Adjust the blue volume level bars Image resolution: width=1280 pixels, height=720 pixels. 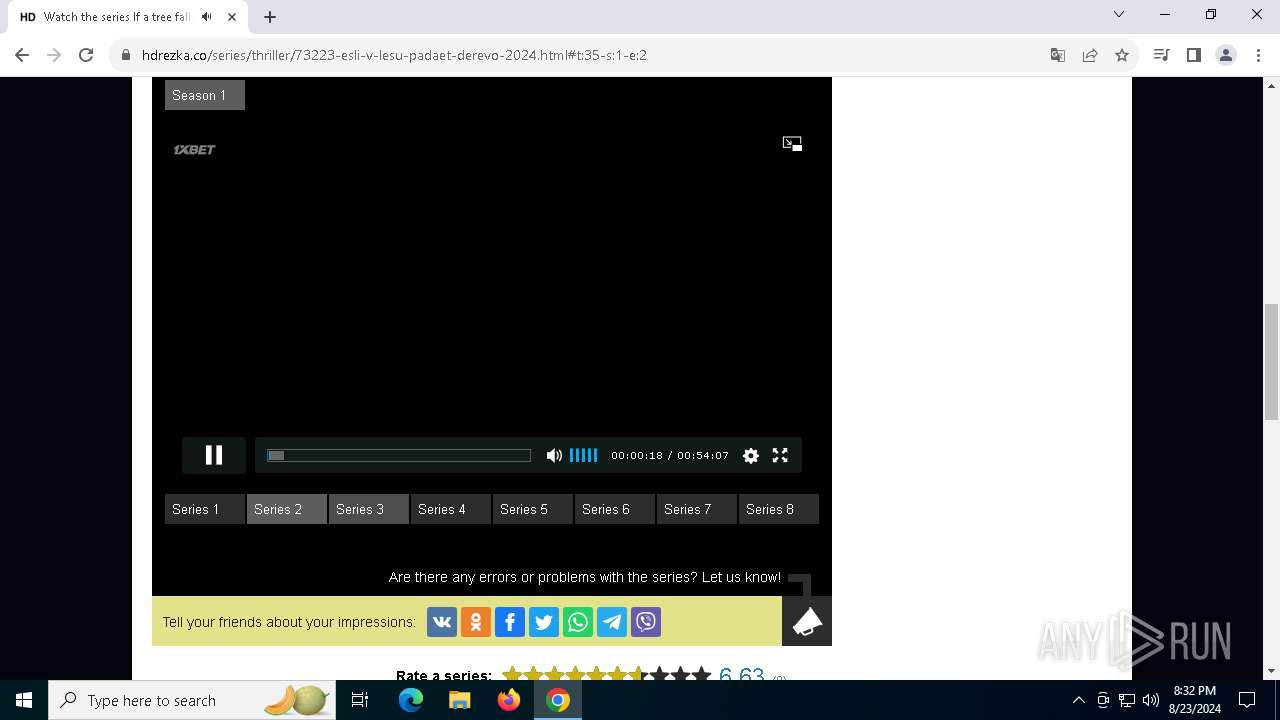pos(583,455)
